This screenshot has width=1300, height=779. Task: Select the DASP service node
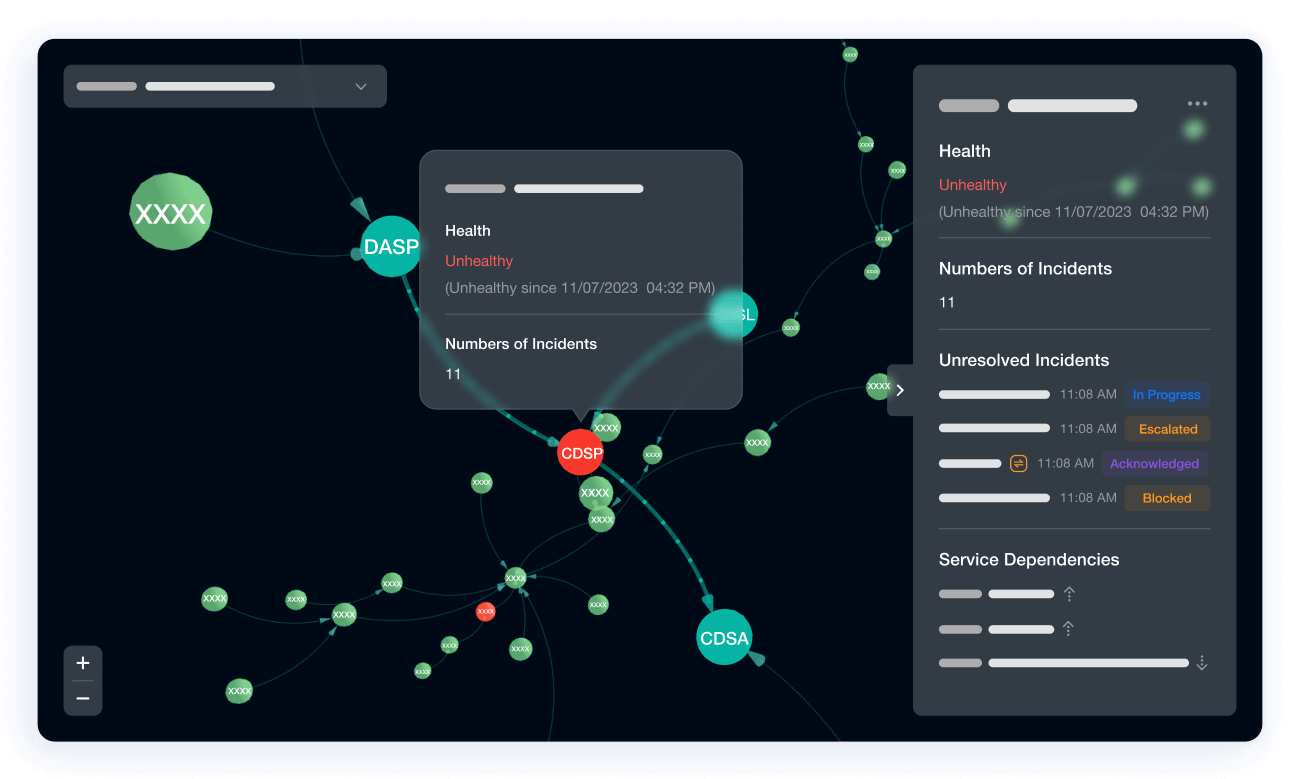pyautogui.click(x=391, y=247)
